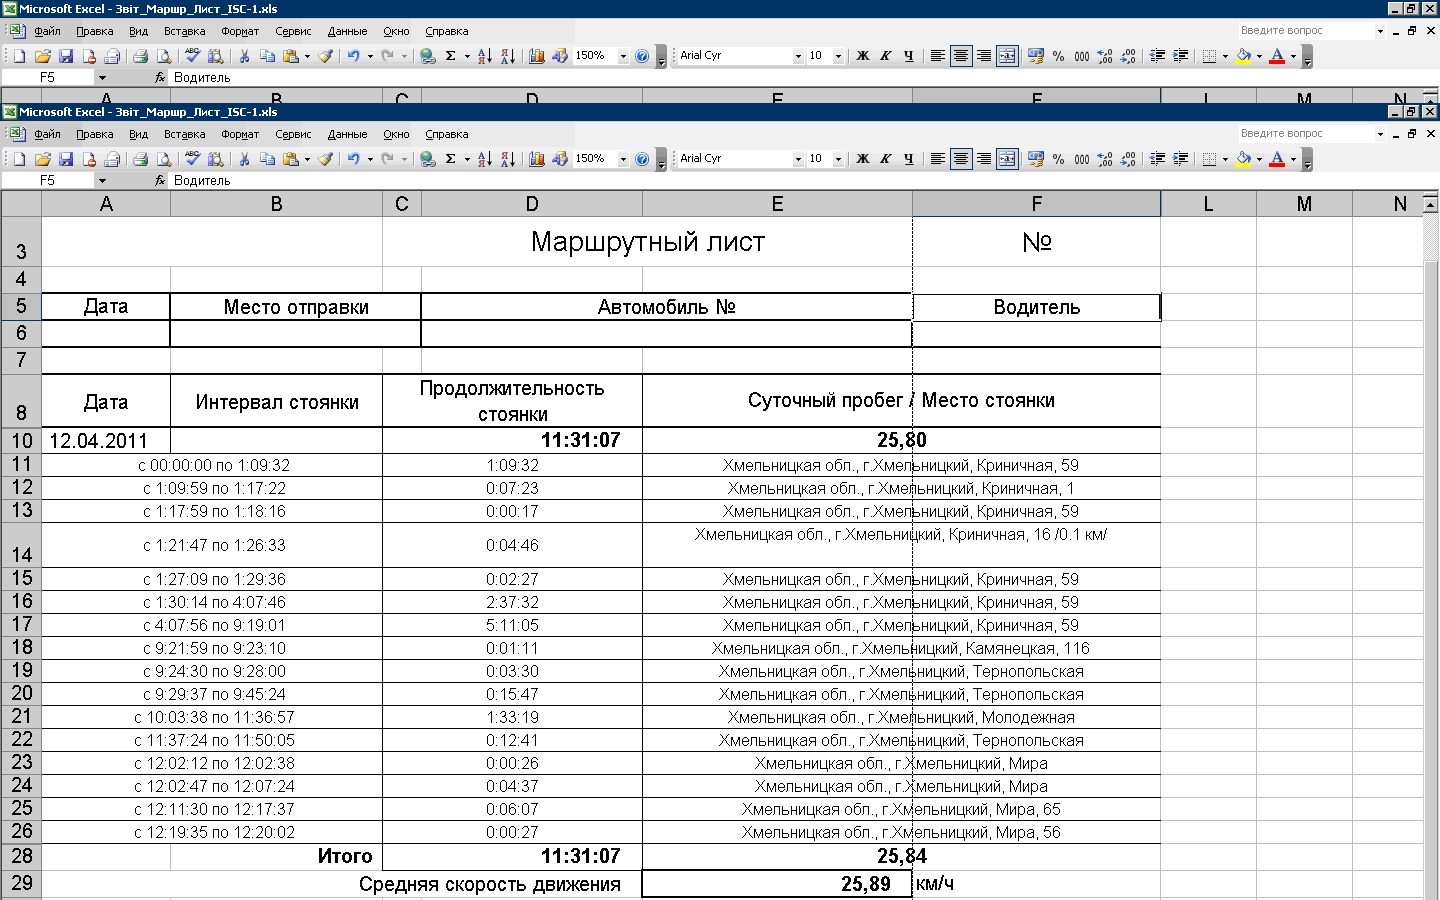Open undo history arrow in front window
Image resolution: width=1440 pixels, height=900 pixels.
click(x=370, y=159)
